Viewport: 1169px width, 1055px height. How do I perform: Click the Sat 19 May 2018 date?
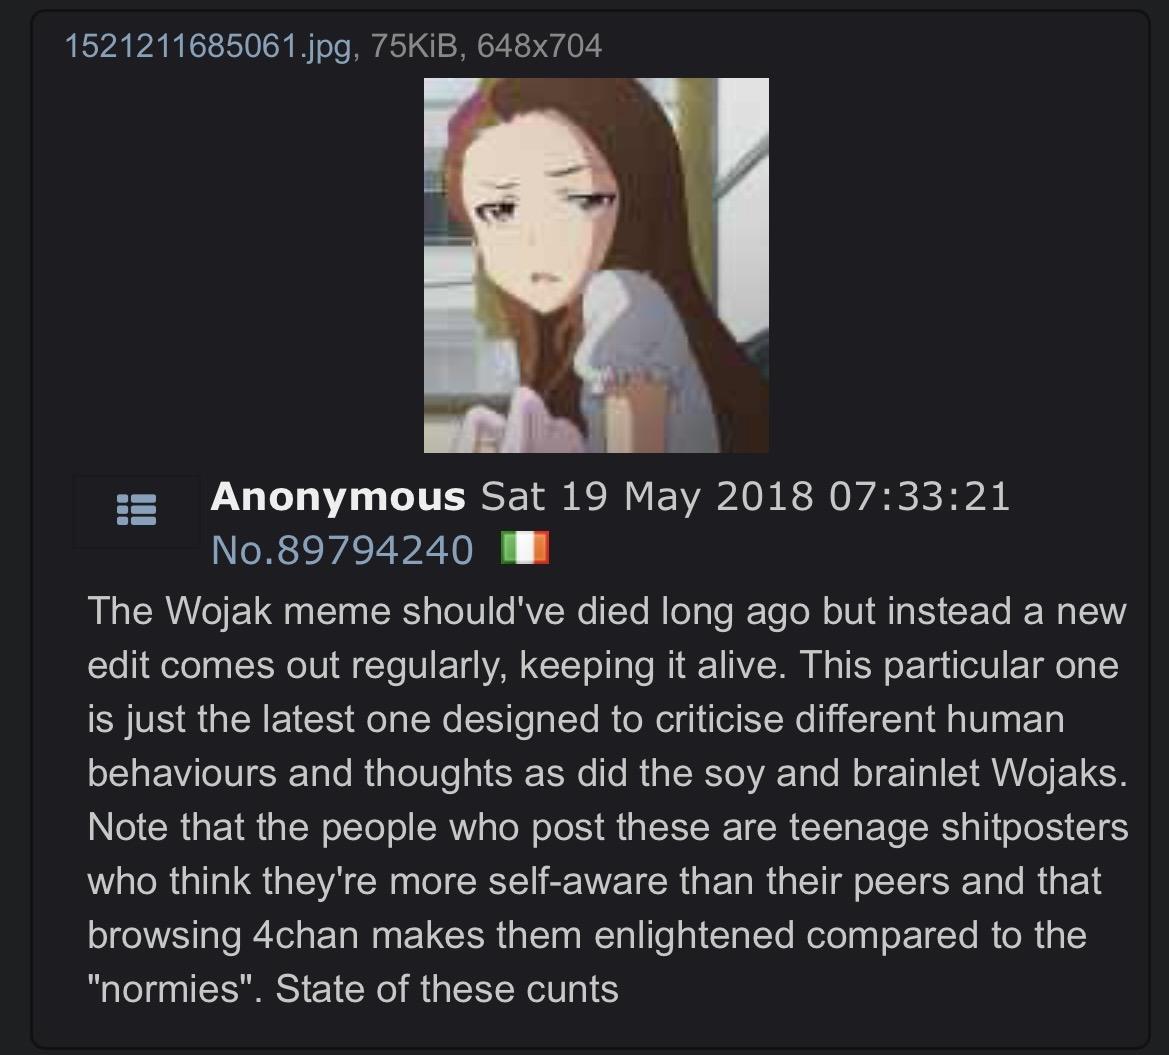pyautogui.click(x=646, y=497)
